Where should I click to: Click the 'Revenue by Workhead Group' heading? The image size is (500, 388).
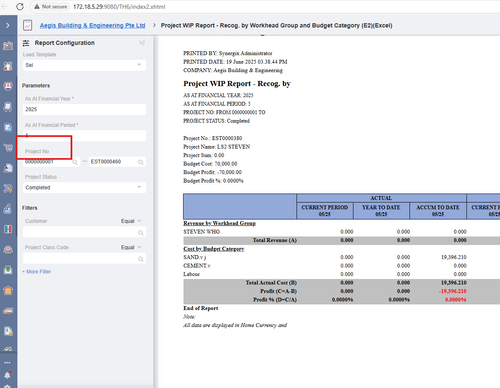pyautogui.click(x=219, y=223)
